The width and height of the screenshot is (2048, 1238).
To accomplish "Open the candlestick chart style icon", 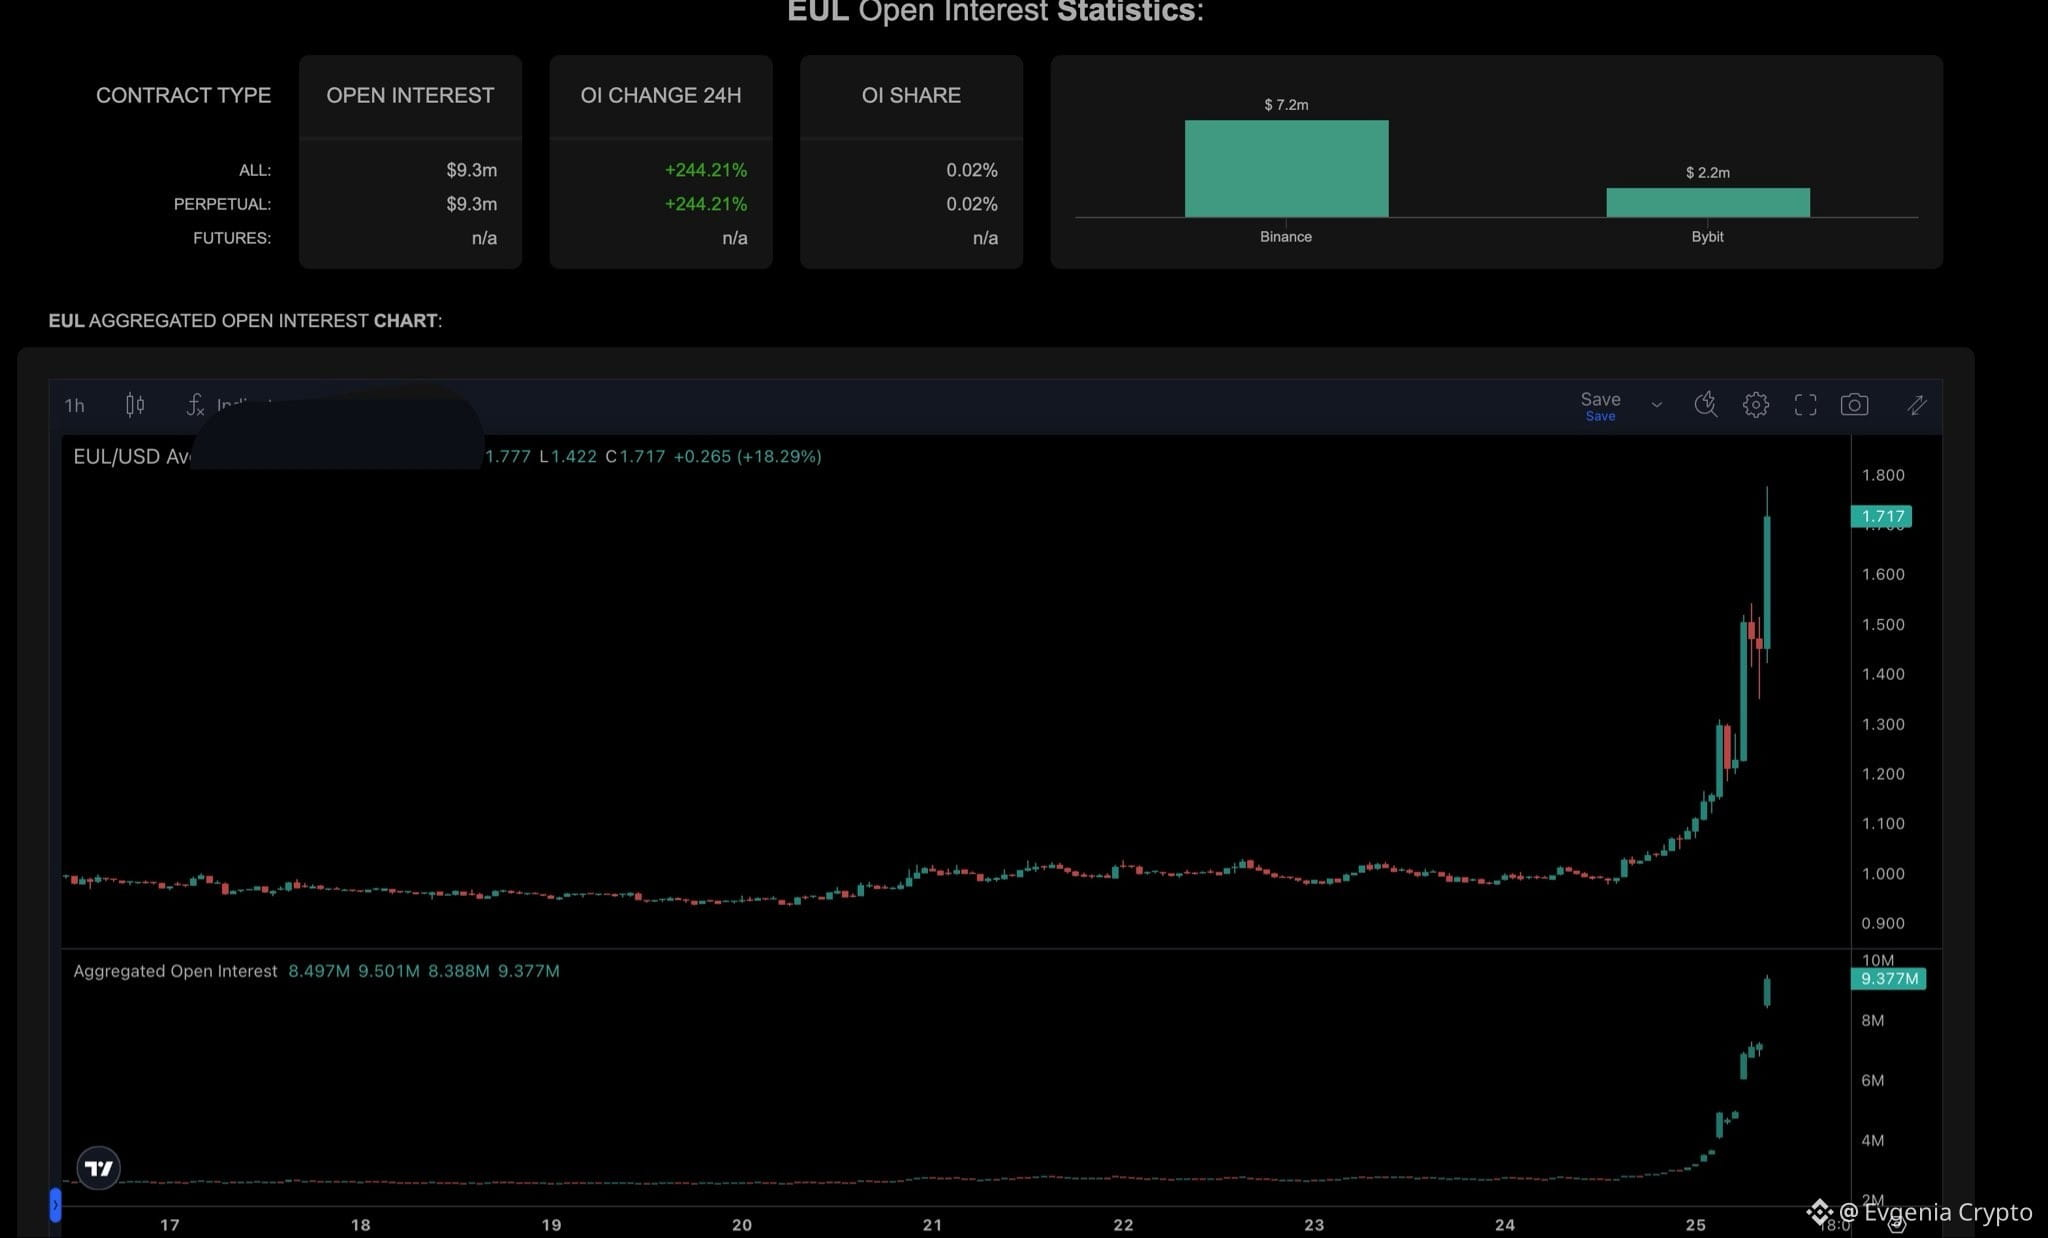I will [x=135, y=405].
